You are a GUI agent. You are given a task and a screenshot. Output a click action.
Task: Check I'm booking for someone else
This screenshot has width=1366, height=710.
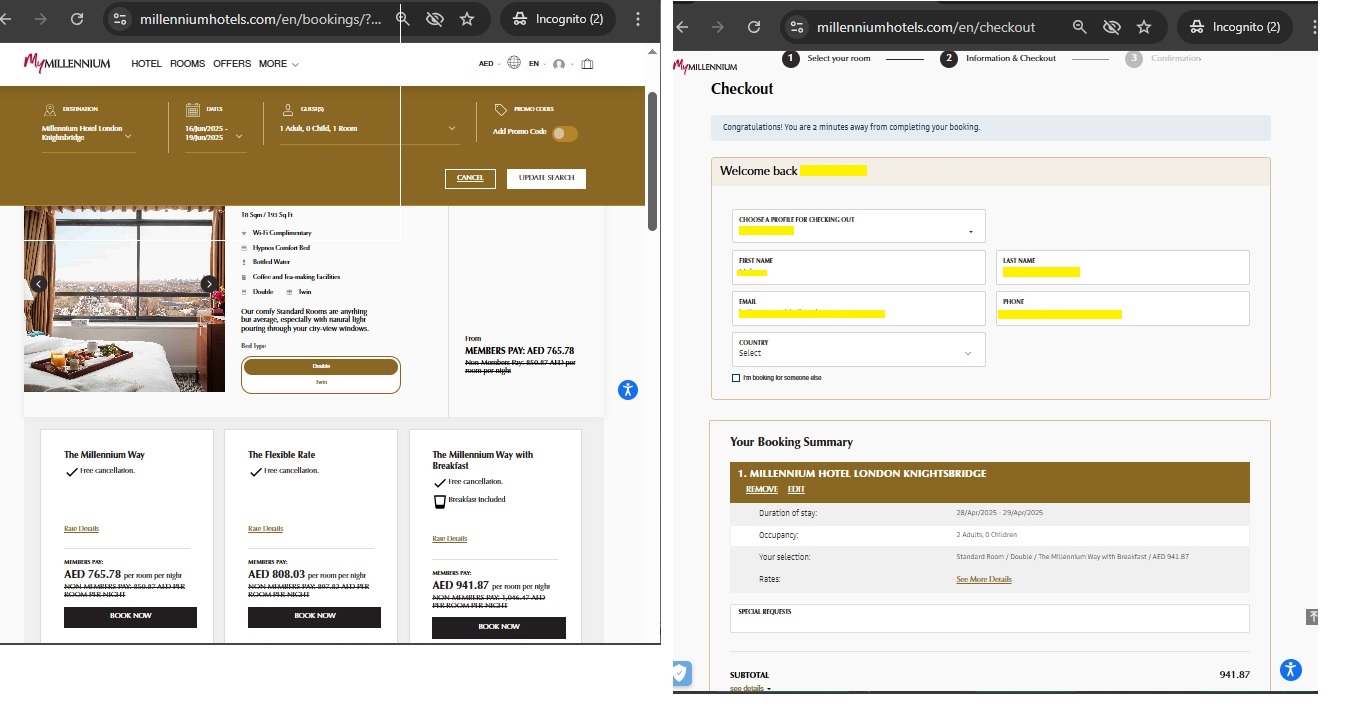click(x=736, y=378)
